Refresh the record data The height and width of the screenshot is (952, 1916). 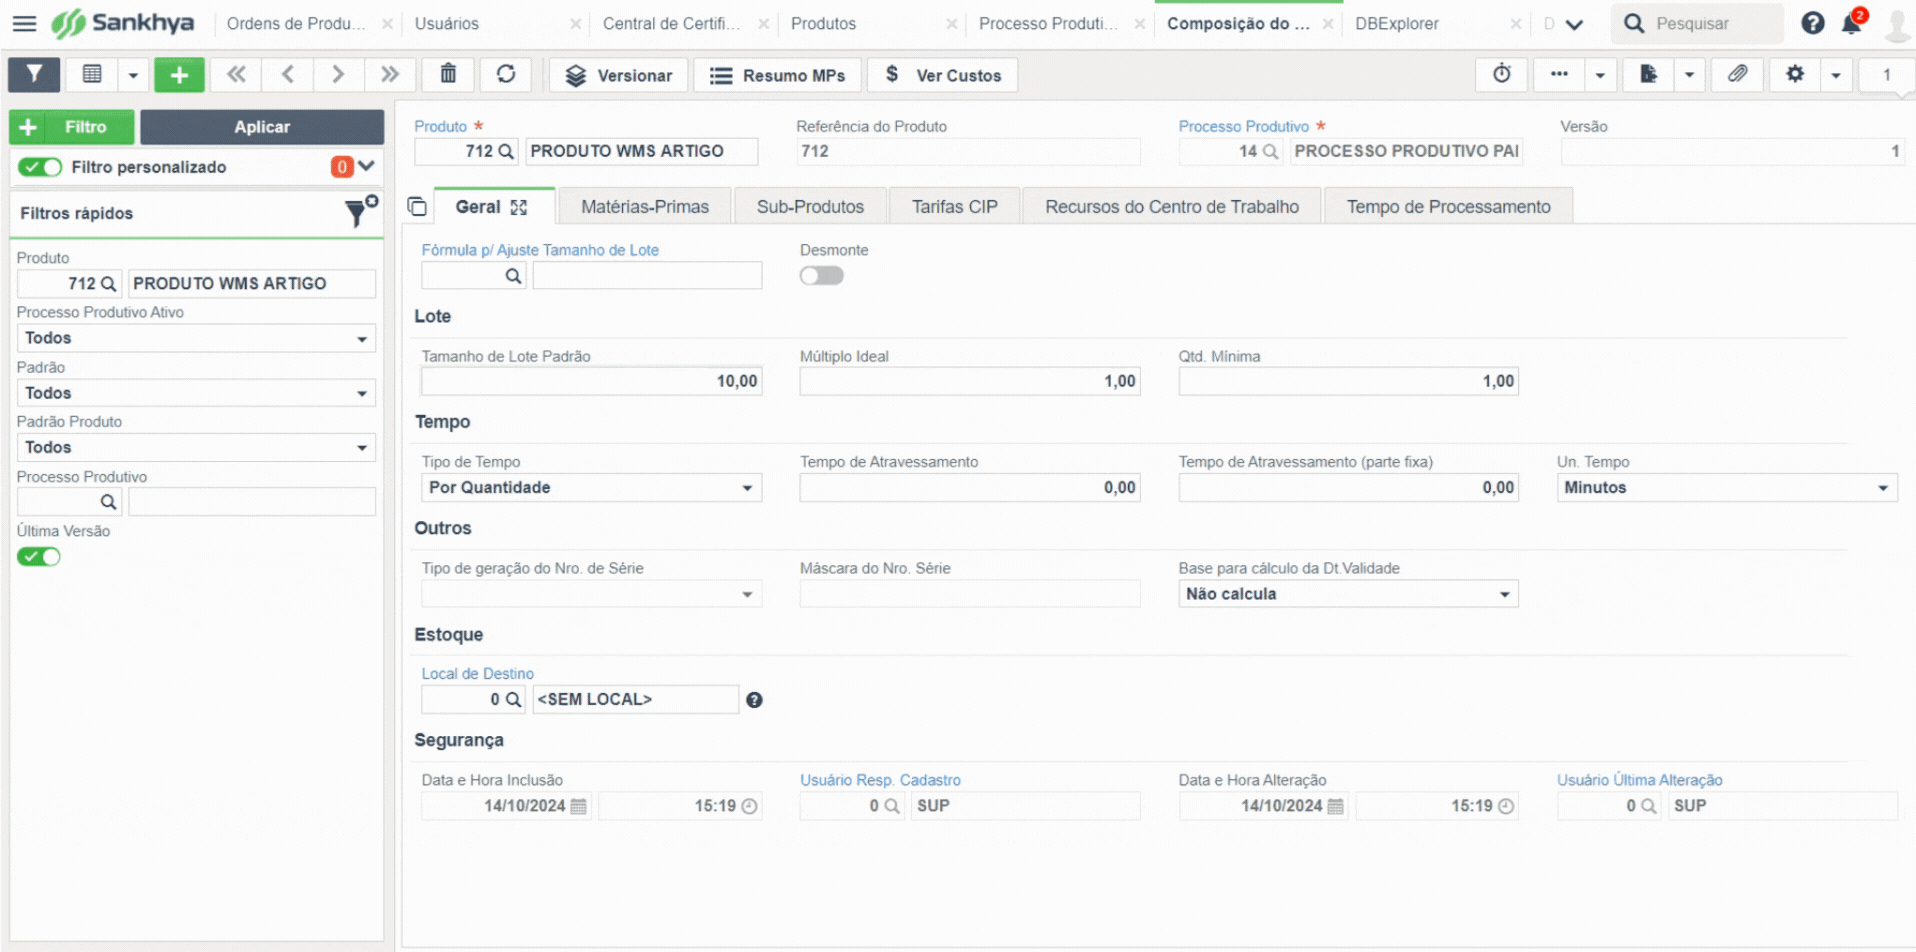(506, 74)
